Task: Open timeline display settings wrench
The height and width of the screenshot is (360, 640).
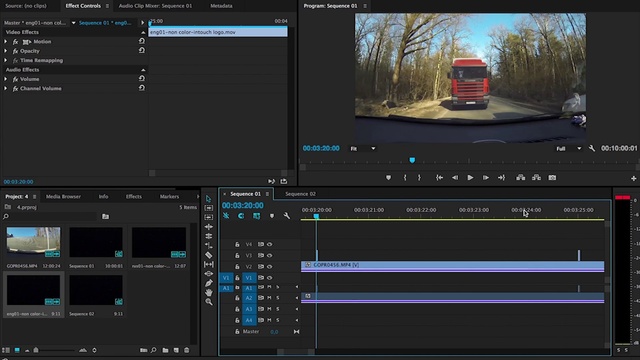Action: coord(287,216)
